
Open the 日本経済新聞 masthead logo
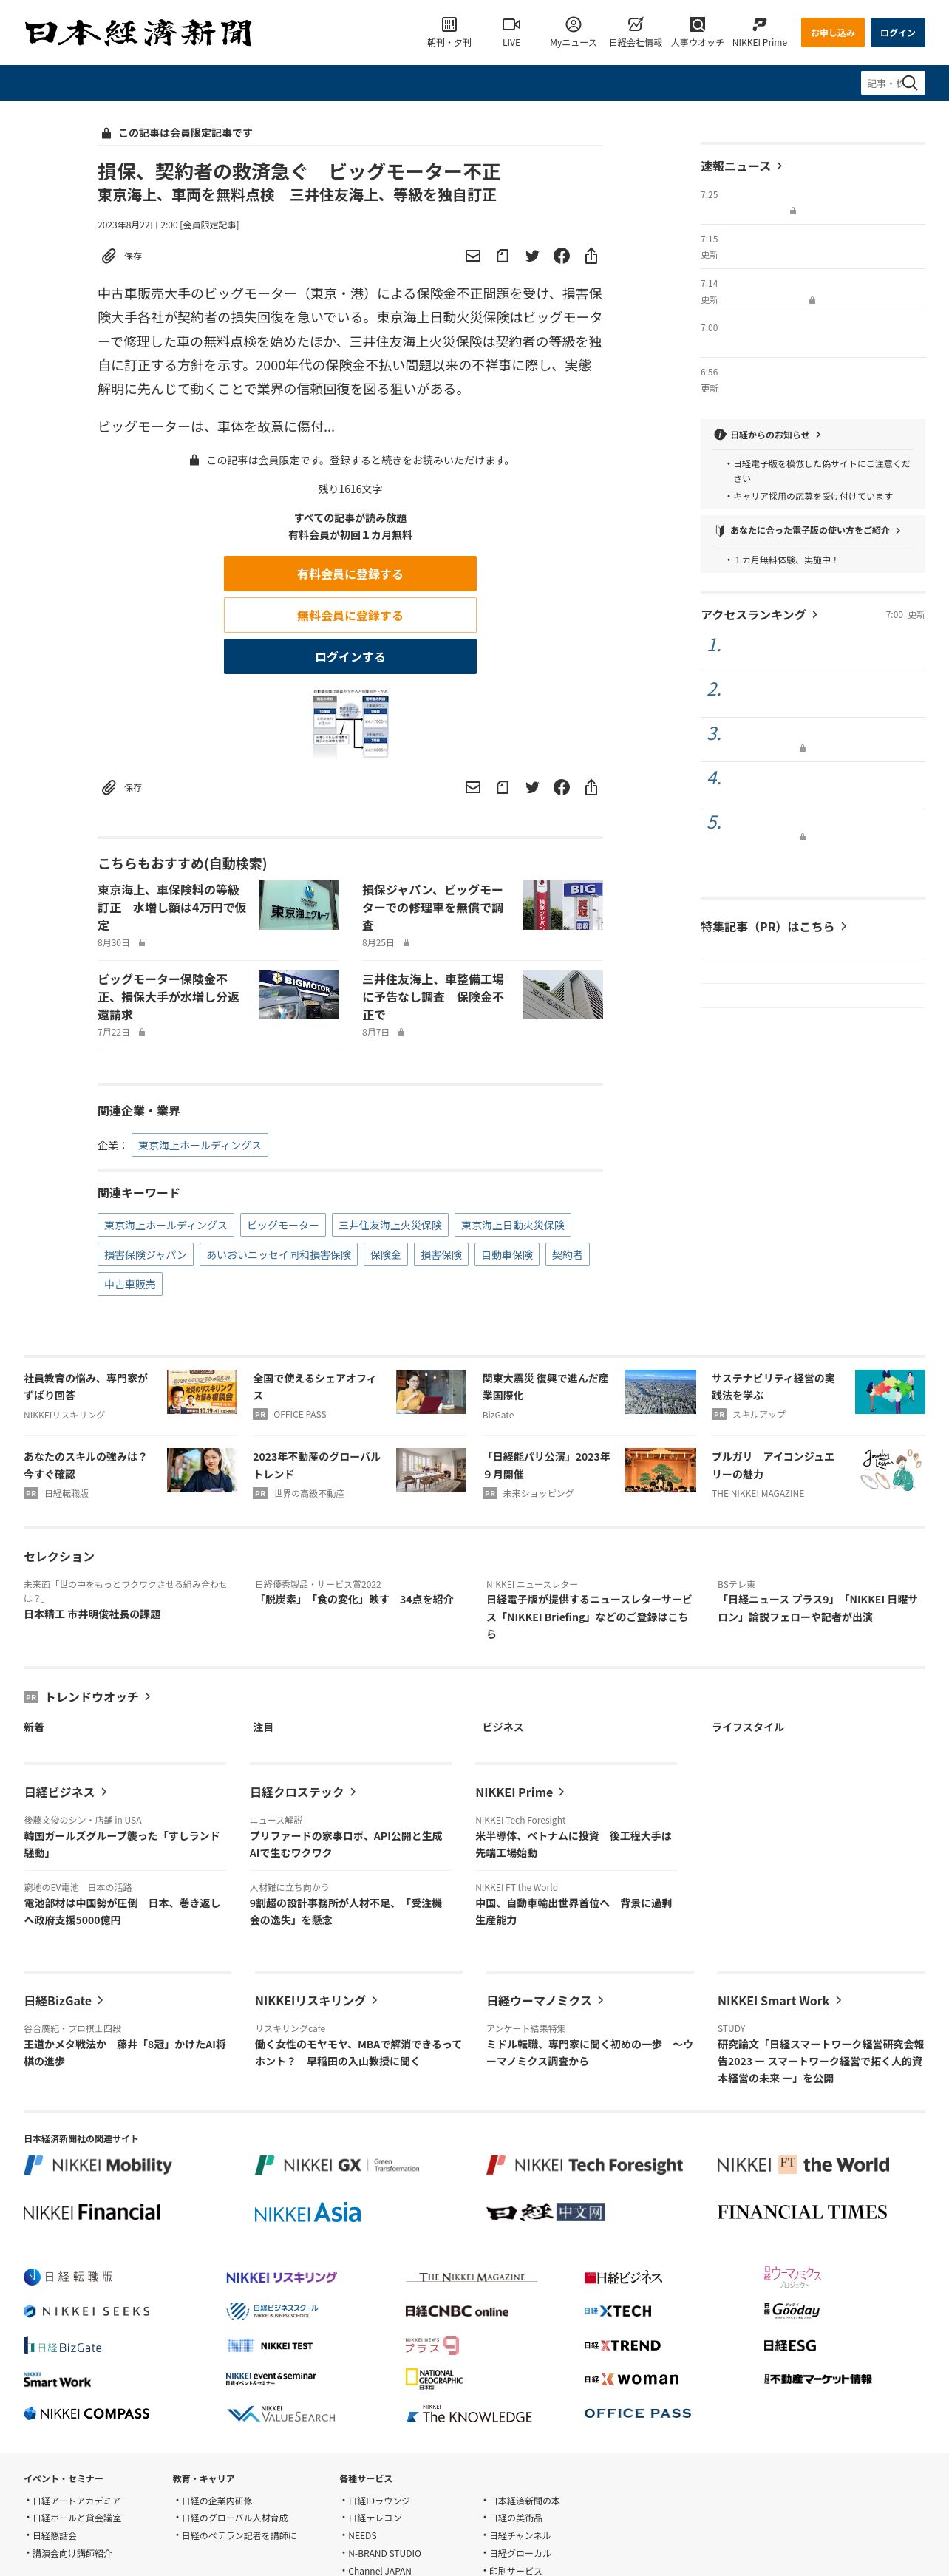click(138, 32)
